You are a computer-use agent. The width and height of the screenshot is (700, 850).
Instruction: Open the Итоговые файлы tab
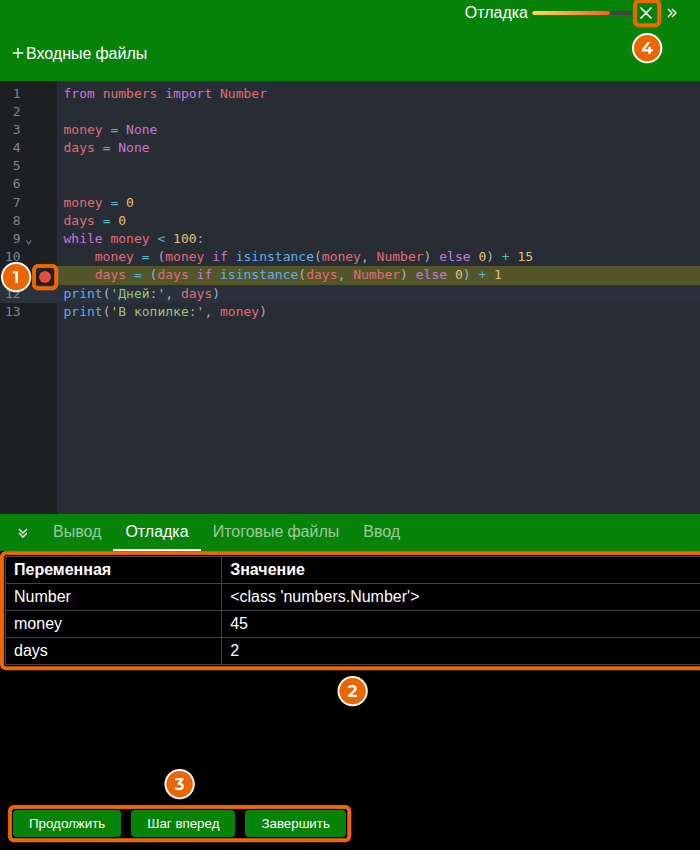coord(275,532)
